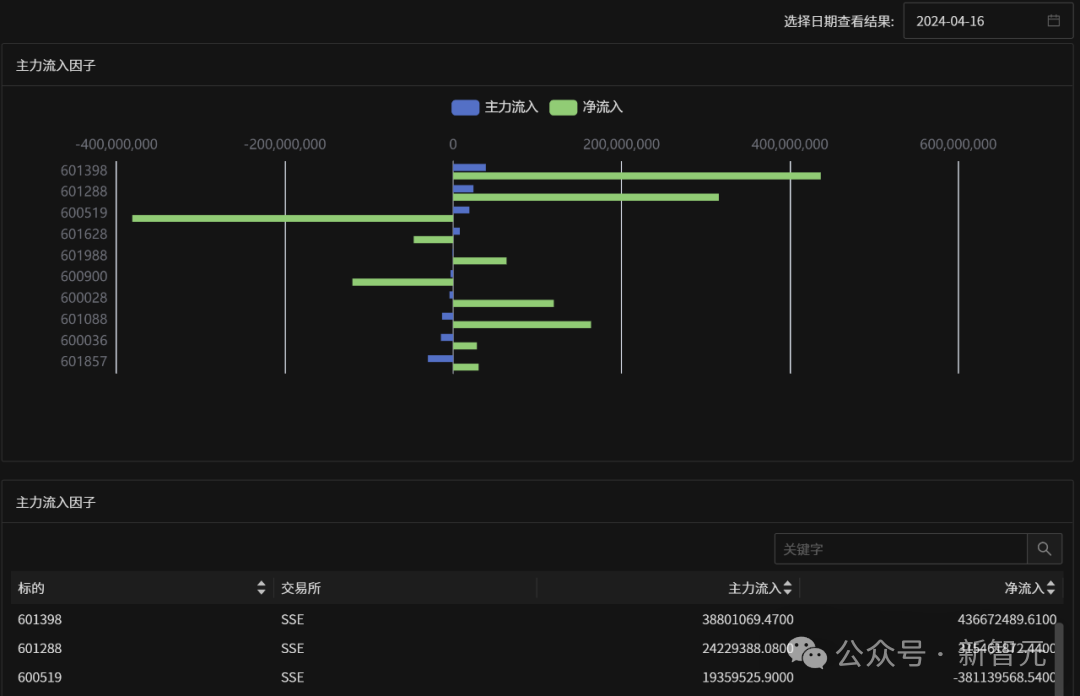1080x696 pixels.
Task: Toggle 净流入 green legend series
Action: coord(586,107)
